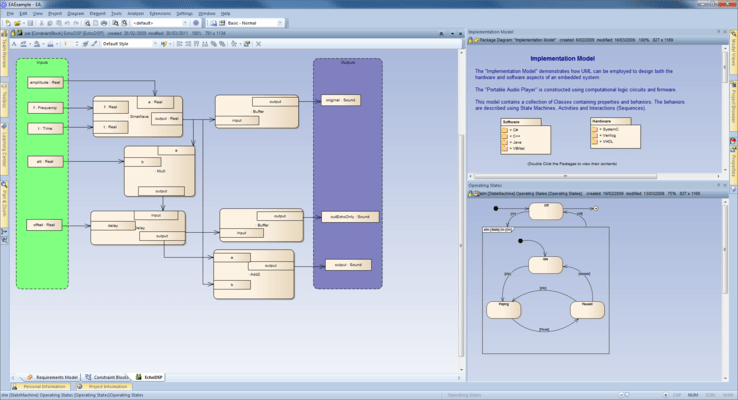The height and width of the screenshot is (400, 738).
Task: Select the Hardware package in Implementation Model
Action: point(615,133)
